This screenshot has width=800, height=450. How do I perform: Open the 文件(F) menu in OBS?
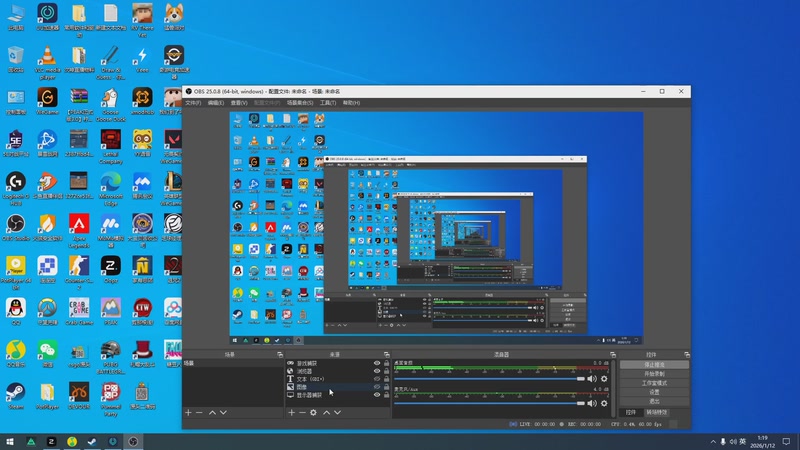coord(193,103)
